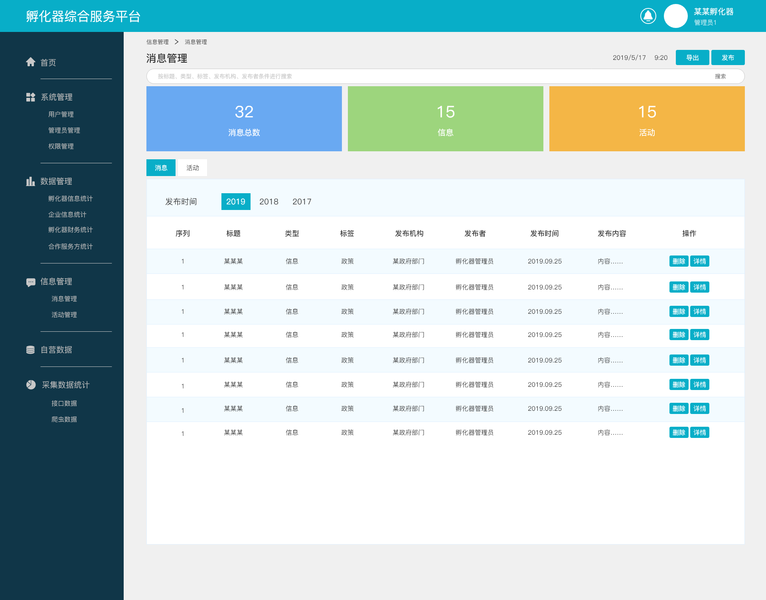Click the 数据管理 bar chart icon
This screenshot has height=600, width=766.
pyautogui.click(x=31, y=181)
